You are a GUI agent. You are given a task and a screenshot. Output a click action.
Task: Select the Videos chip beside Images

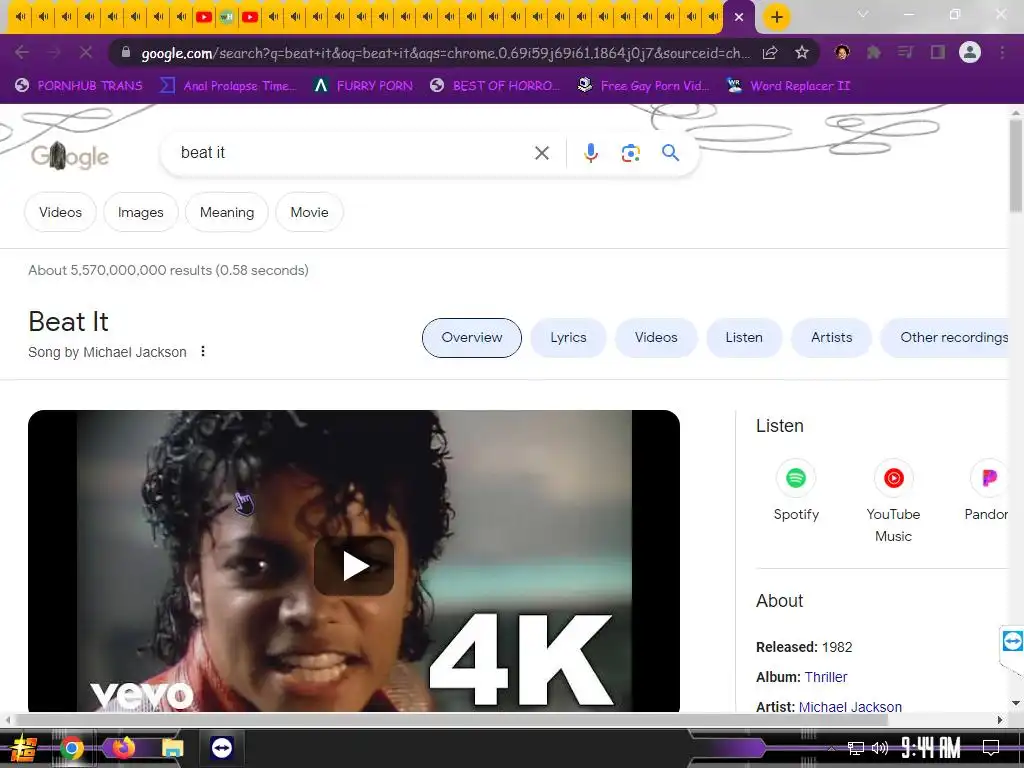tap(60, 212)
